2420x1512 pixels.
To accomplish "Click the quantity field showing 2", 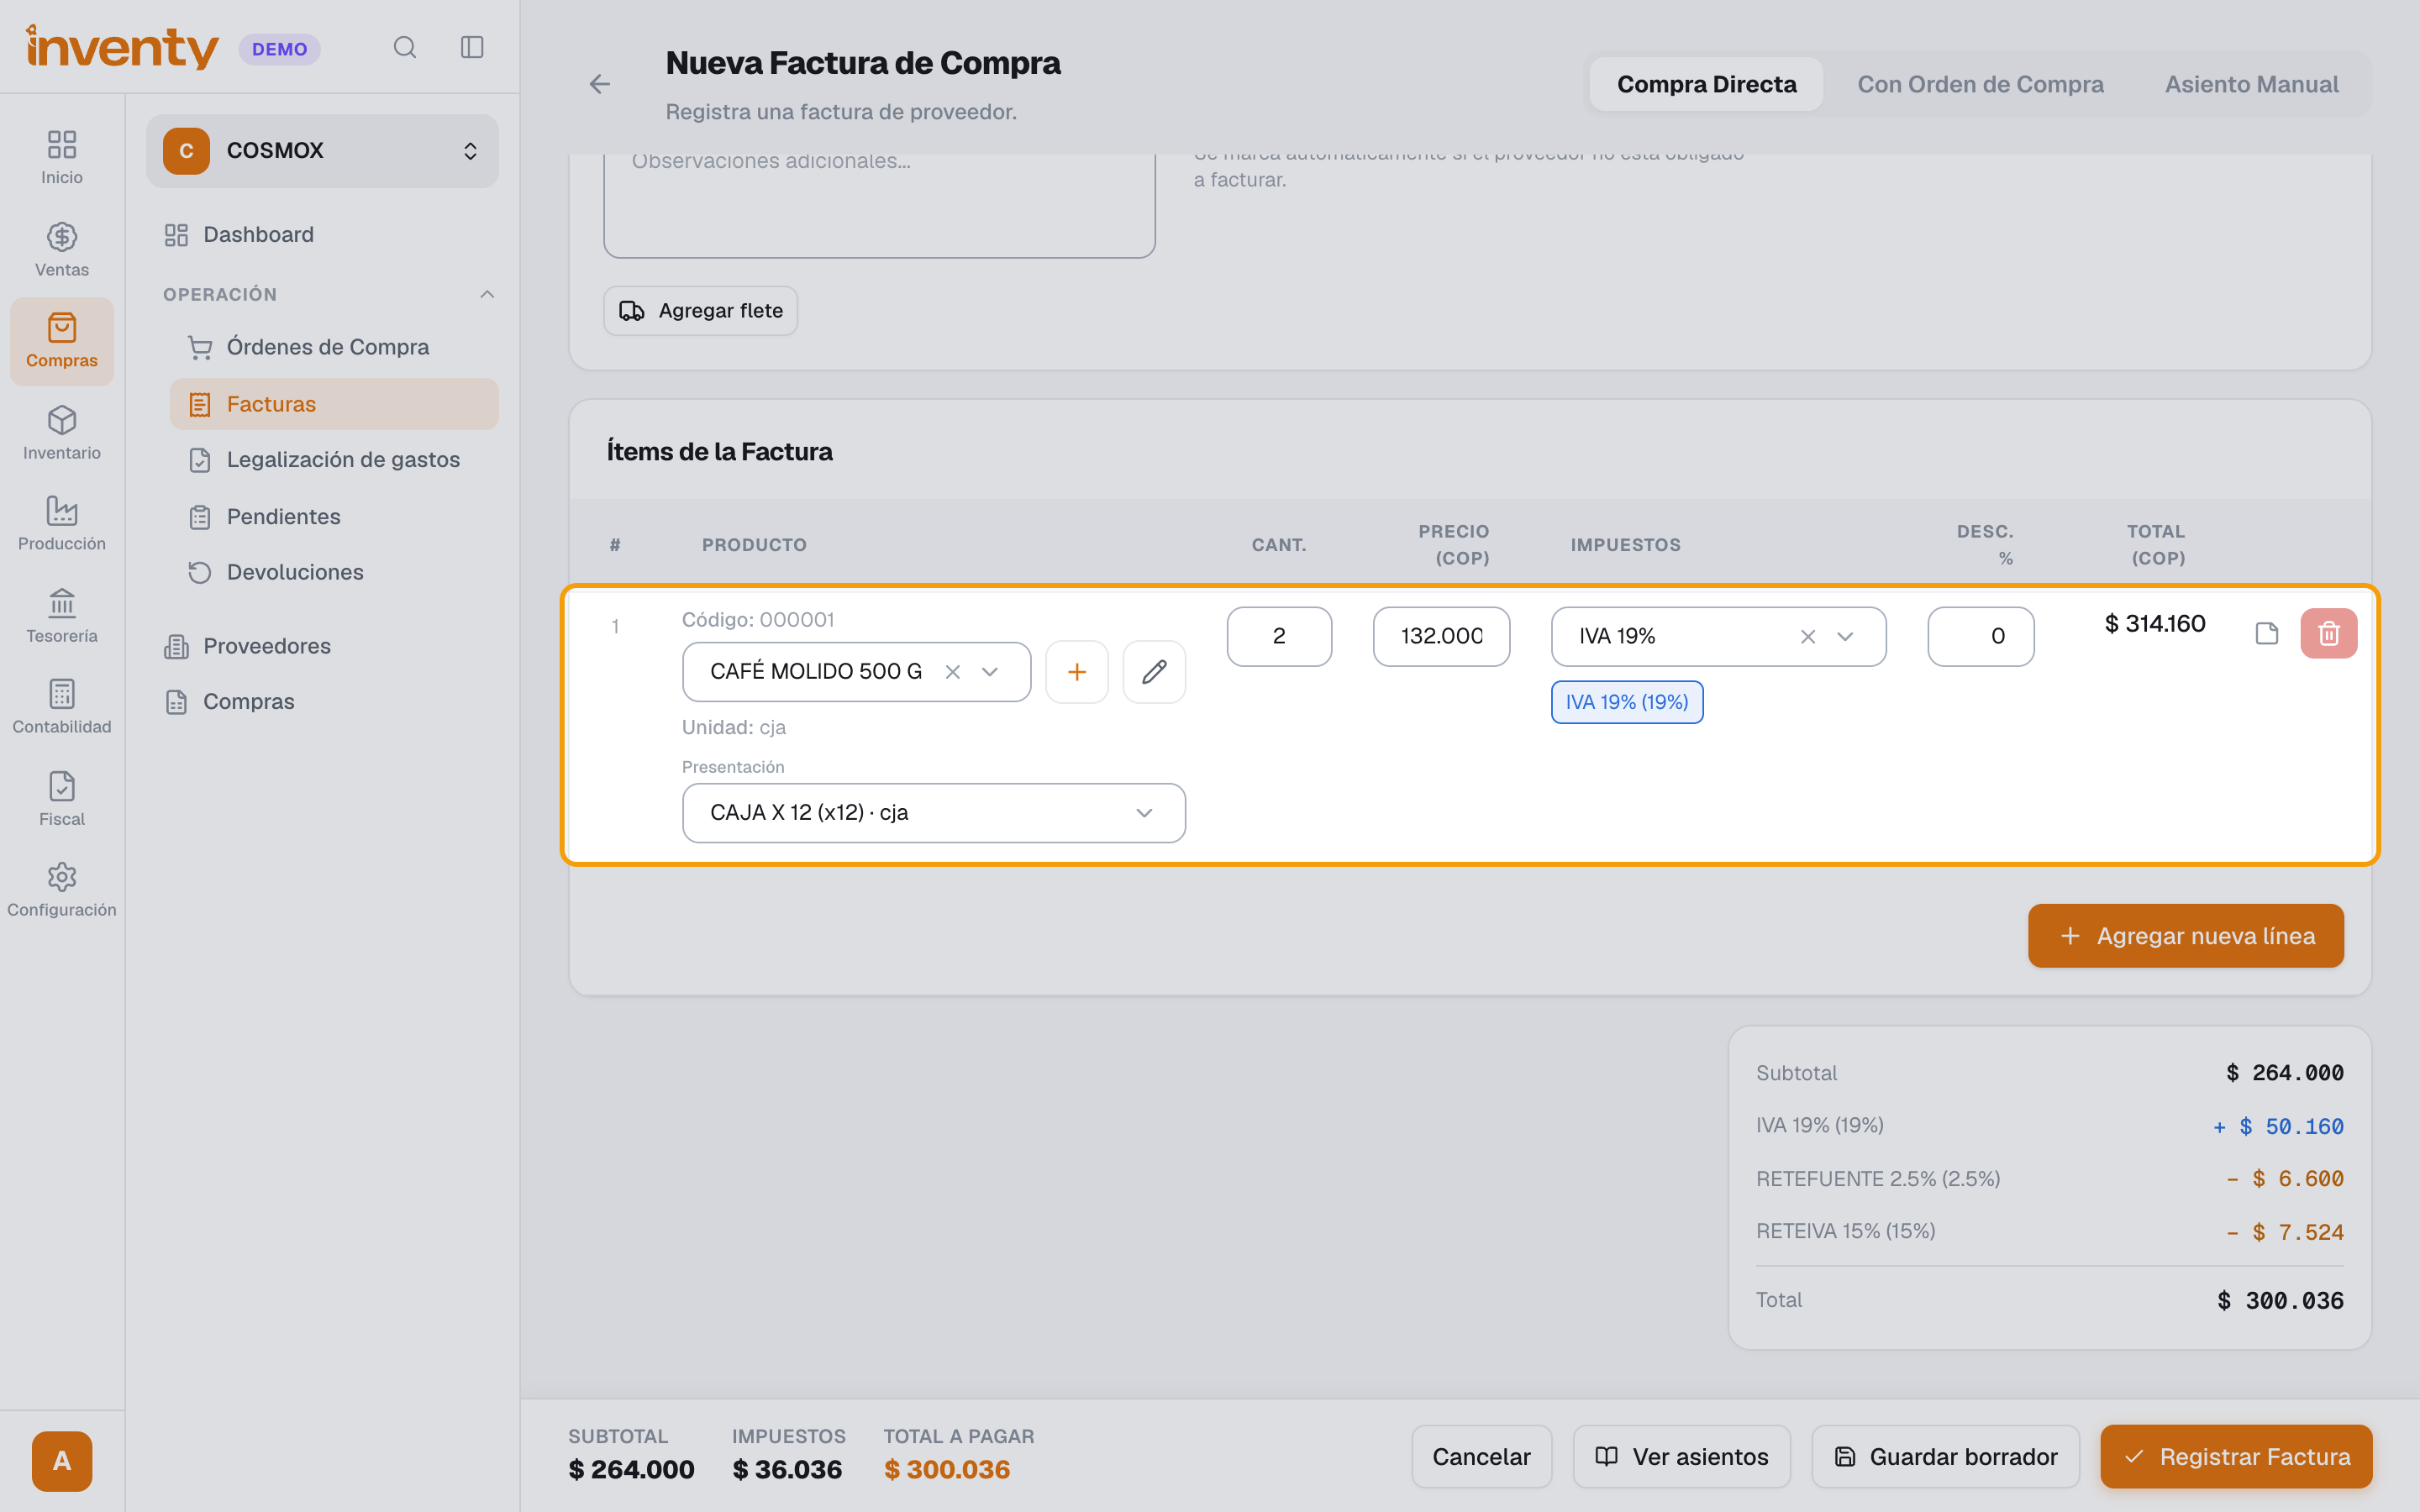I will pos(1279,636).
